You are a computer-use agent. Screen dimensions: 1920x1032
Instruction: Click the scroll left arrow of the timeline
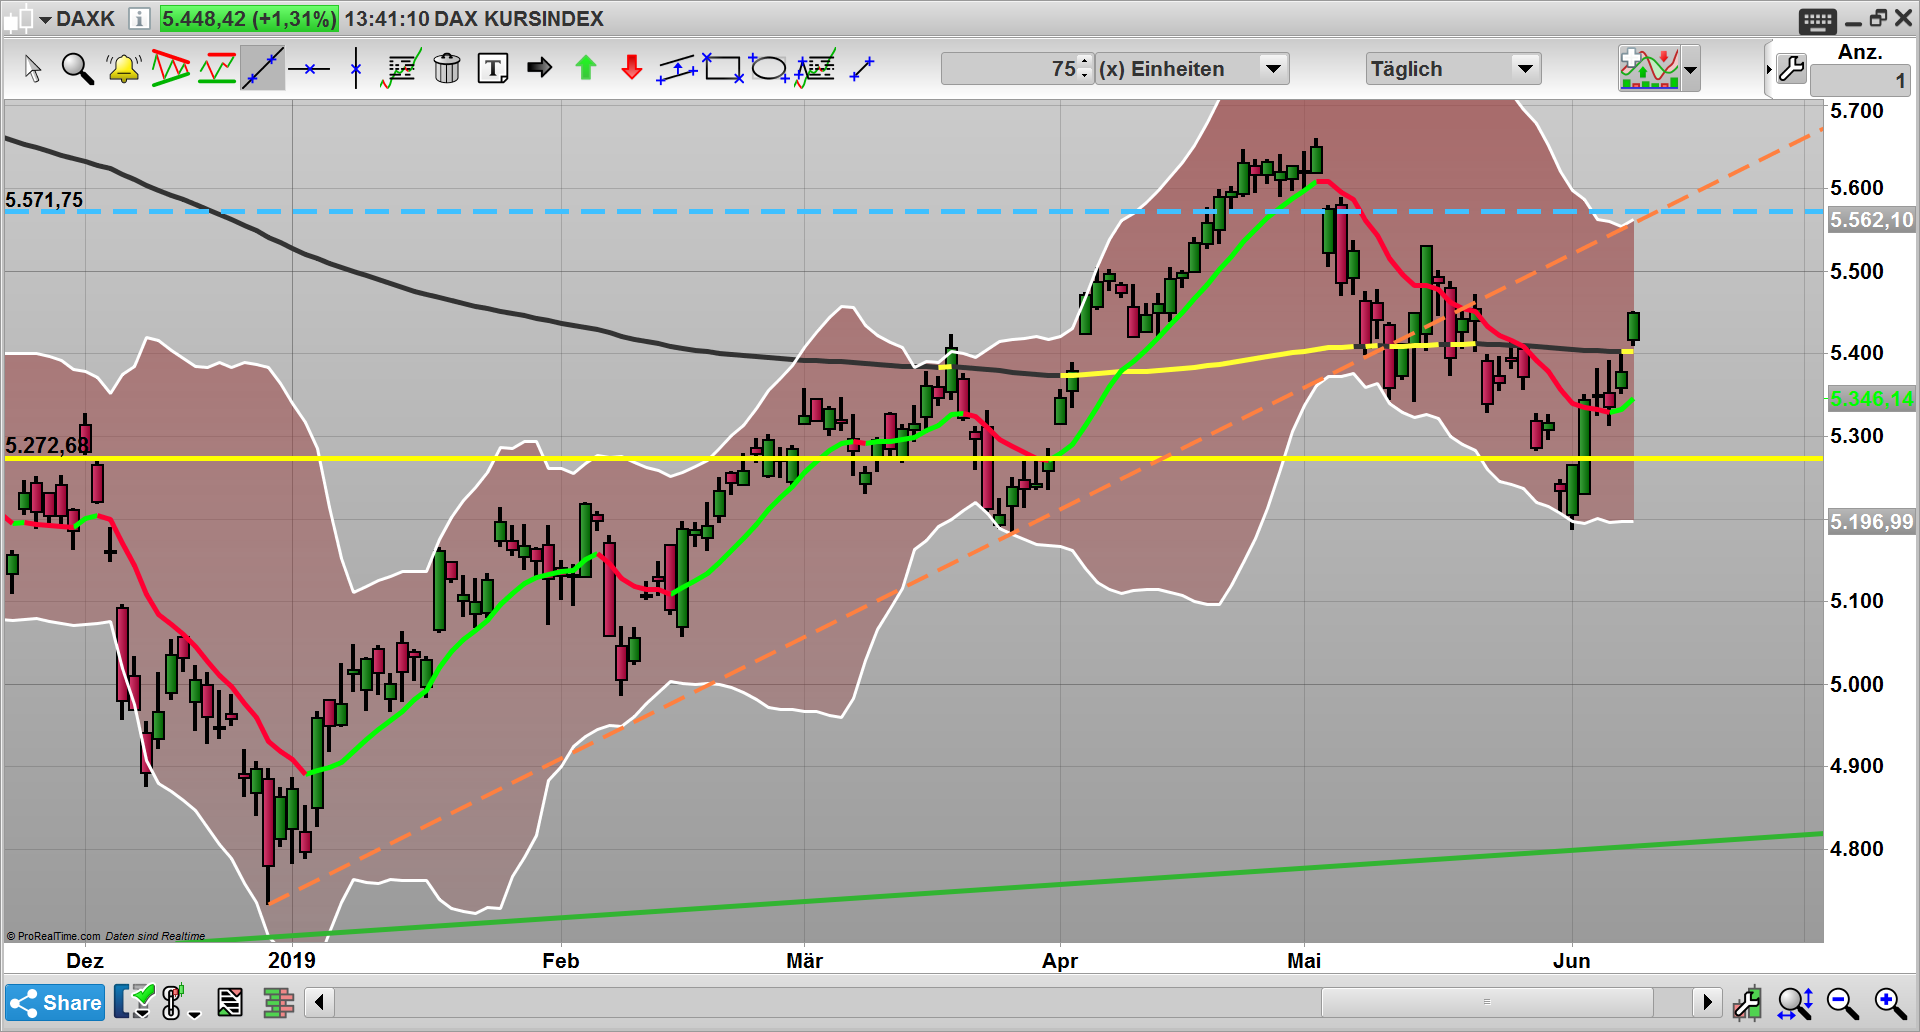click(x=319, y=1002)
